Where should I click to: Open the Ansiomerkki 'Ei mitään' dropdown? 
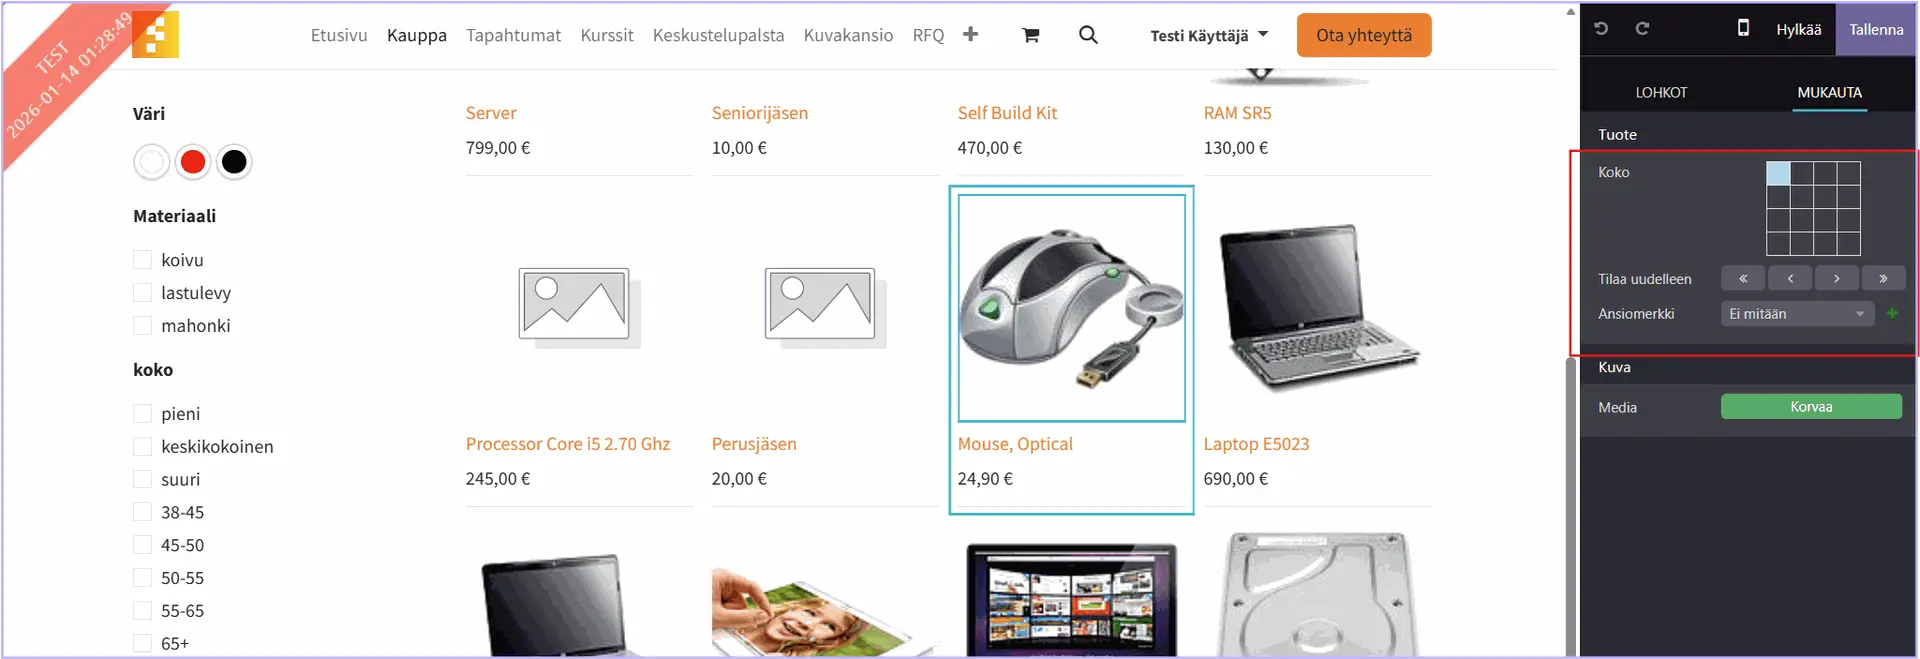pos(1797,314)
